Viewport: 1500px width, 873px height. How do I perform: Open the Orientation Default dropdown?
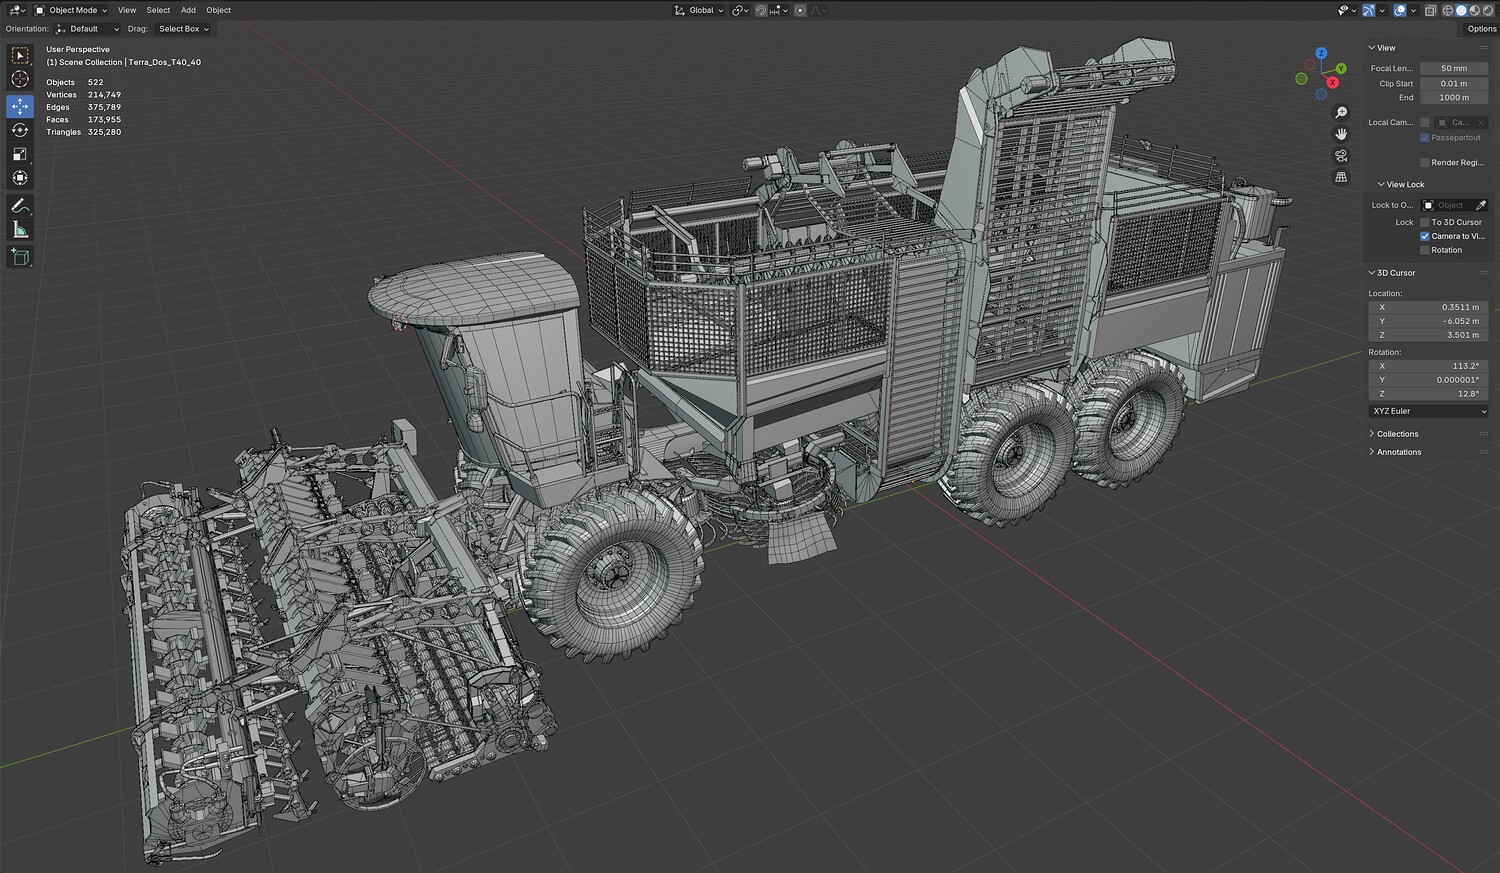pos(86,29)
